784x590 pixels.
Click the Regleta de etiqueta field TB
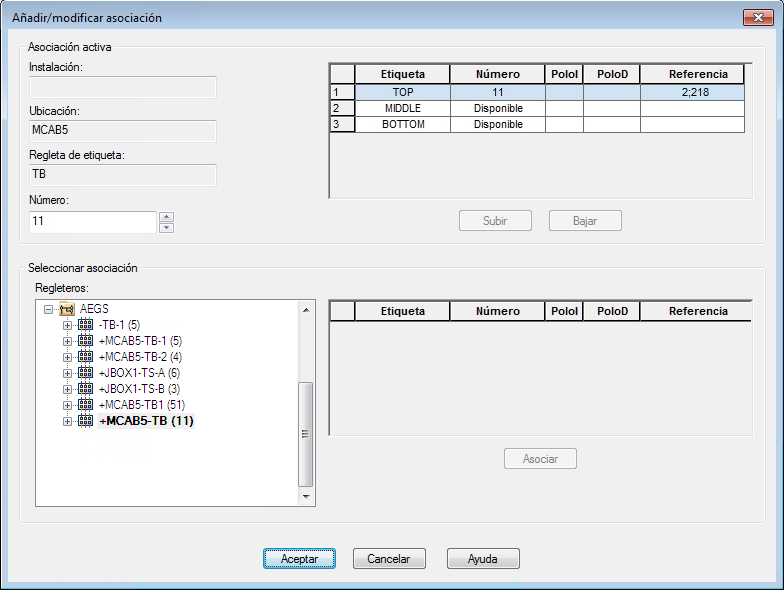(x=123, y=175)
